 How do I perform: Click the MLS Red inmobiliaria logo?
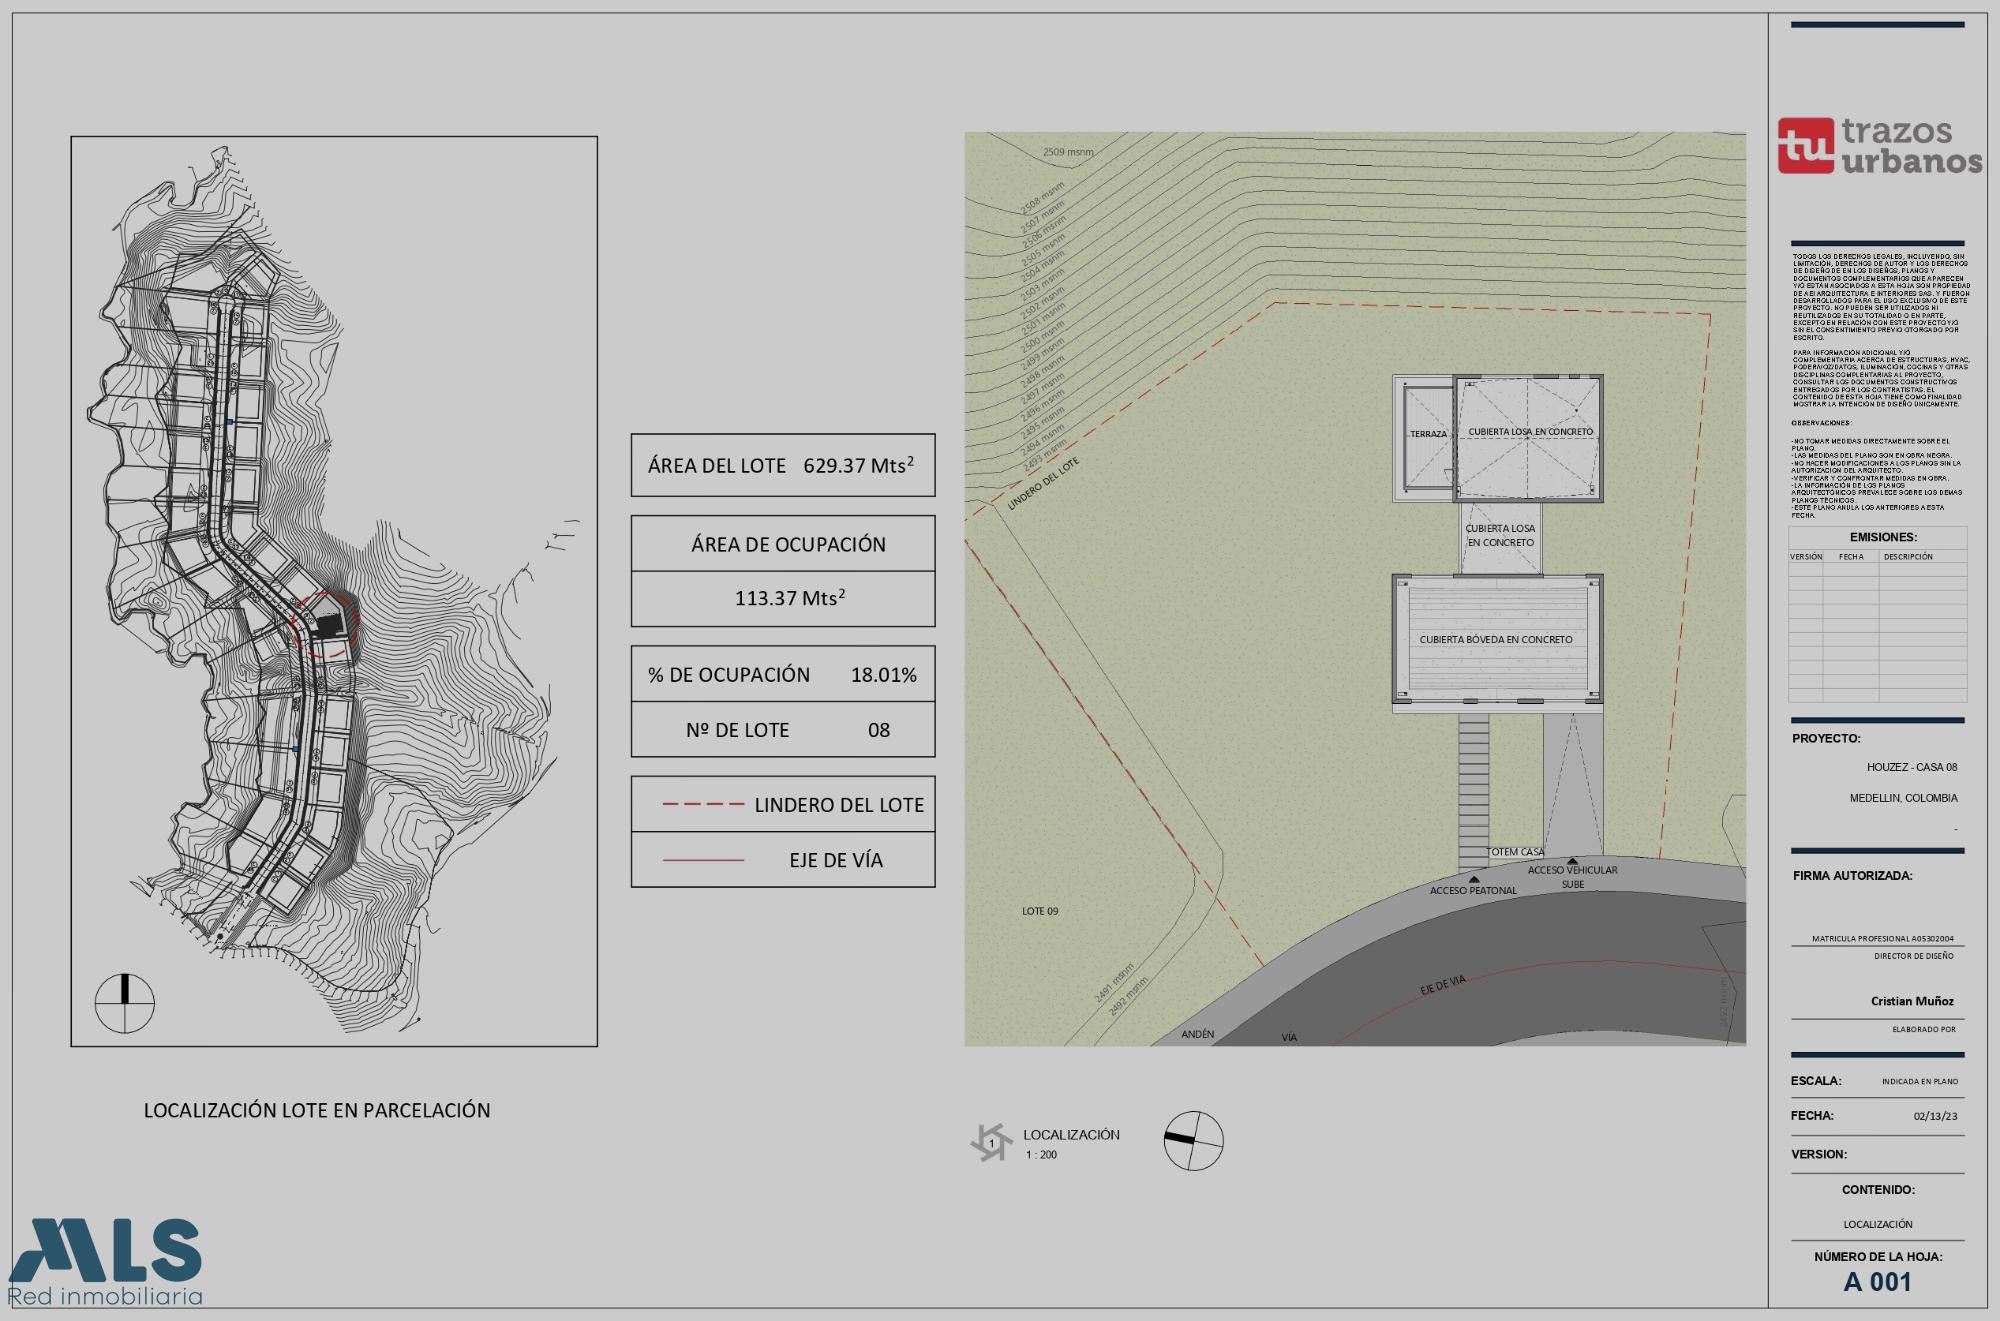pos(106,1262)
